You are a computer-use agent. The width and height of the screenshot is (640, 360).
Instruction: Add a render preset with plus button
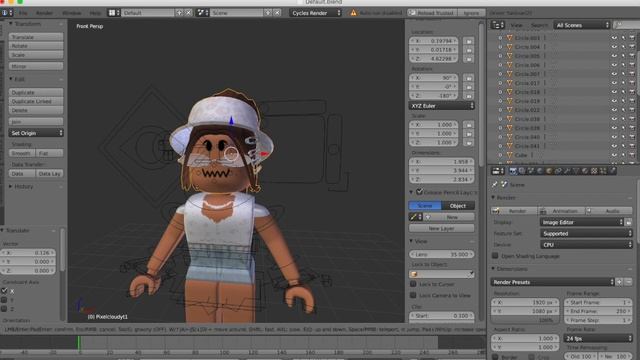(619, 282)
